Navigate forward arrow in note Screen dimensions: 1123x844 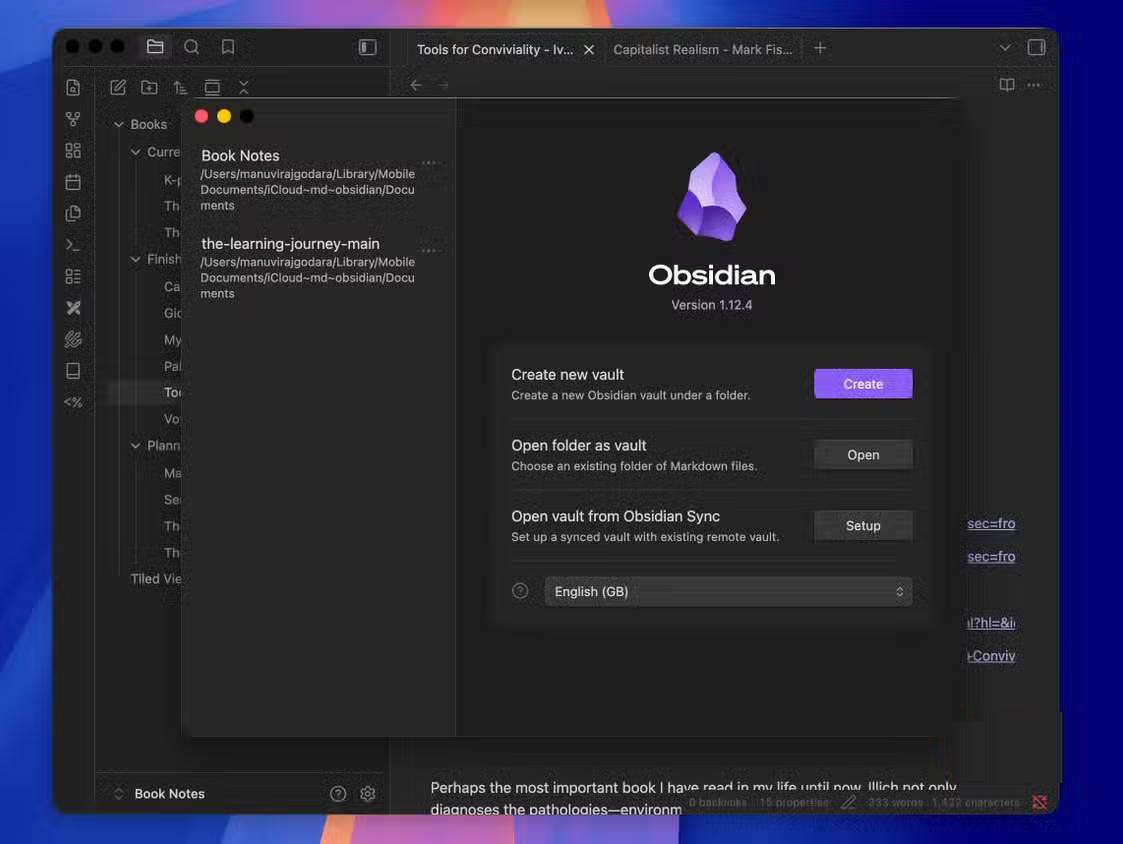tap(443, 85)
